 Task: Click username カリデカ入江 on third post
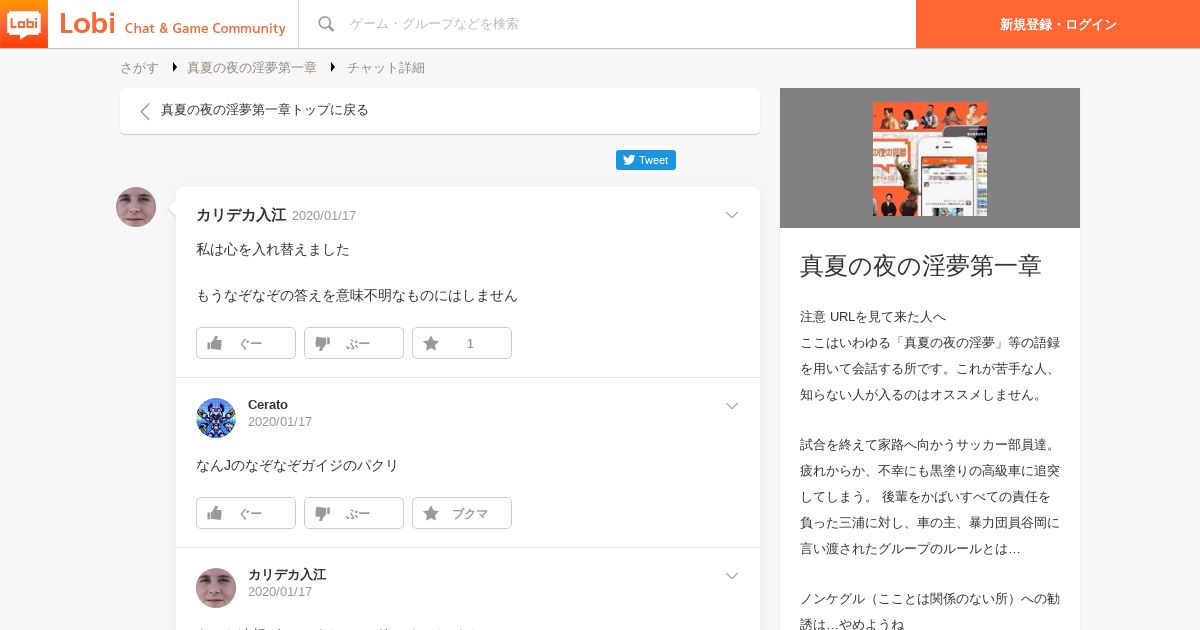coord(287,575)
